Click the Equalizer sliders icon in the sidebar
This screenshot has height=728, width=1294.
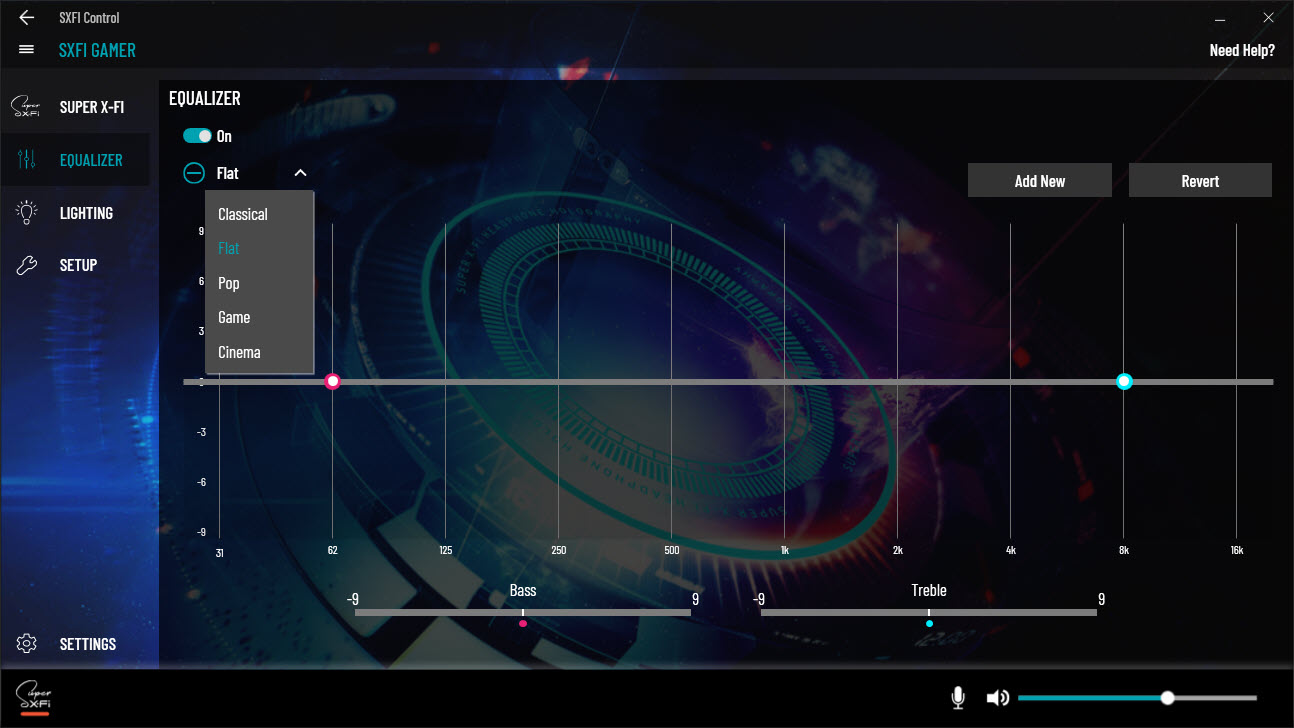click(x=27, y=159)
